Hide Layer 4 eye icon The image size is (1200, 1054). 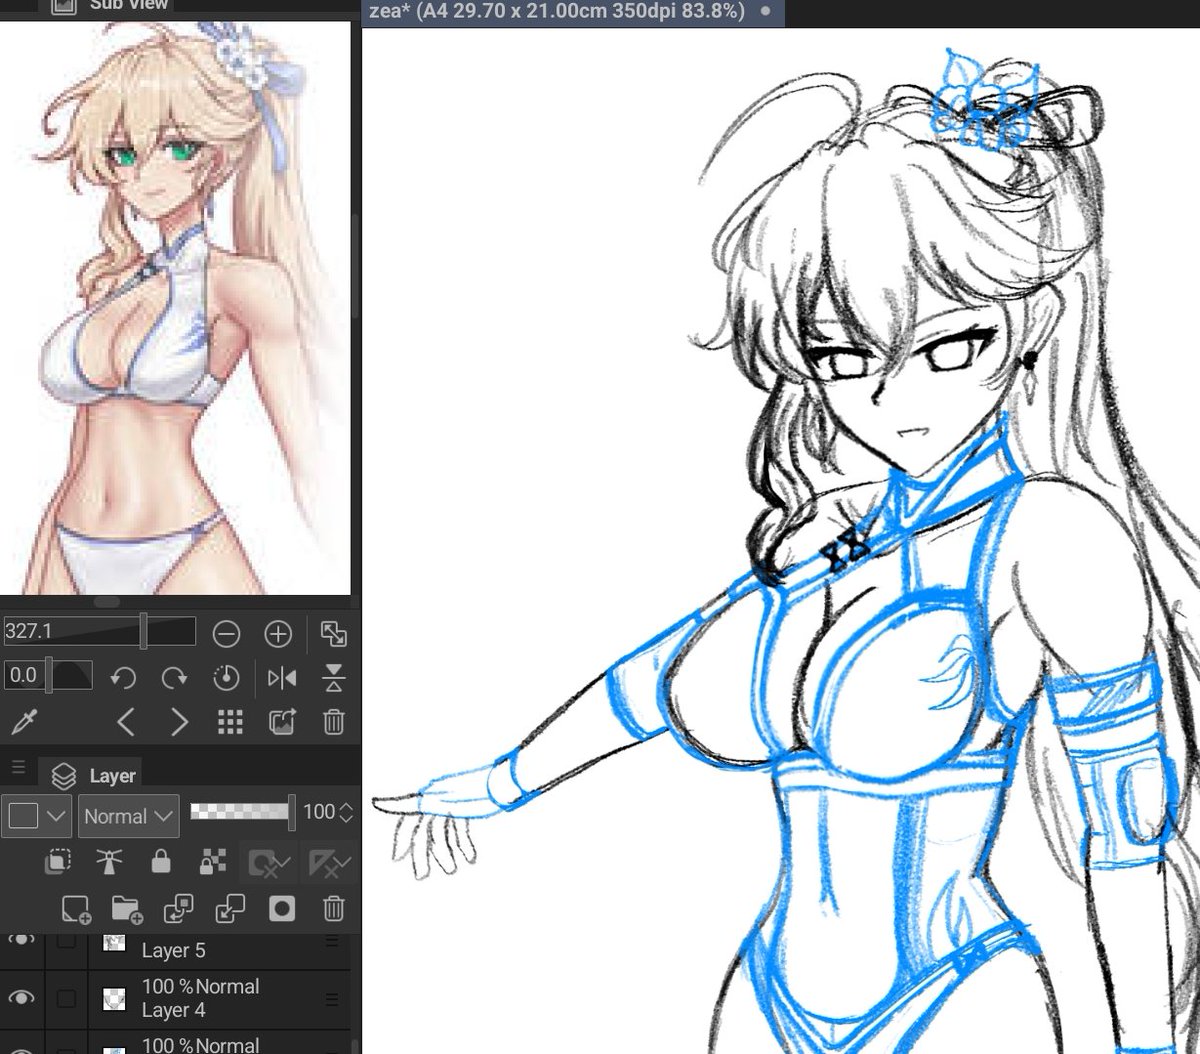point(22,998)
